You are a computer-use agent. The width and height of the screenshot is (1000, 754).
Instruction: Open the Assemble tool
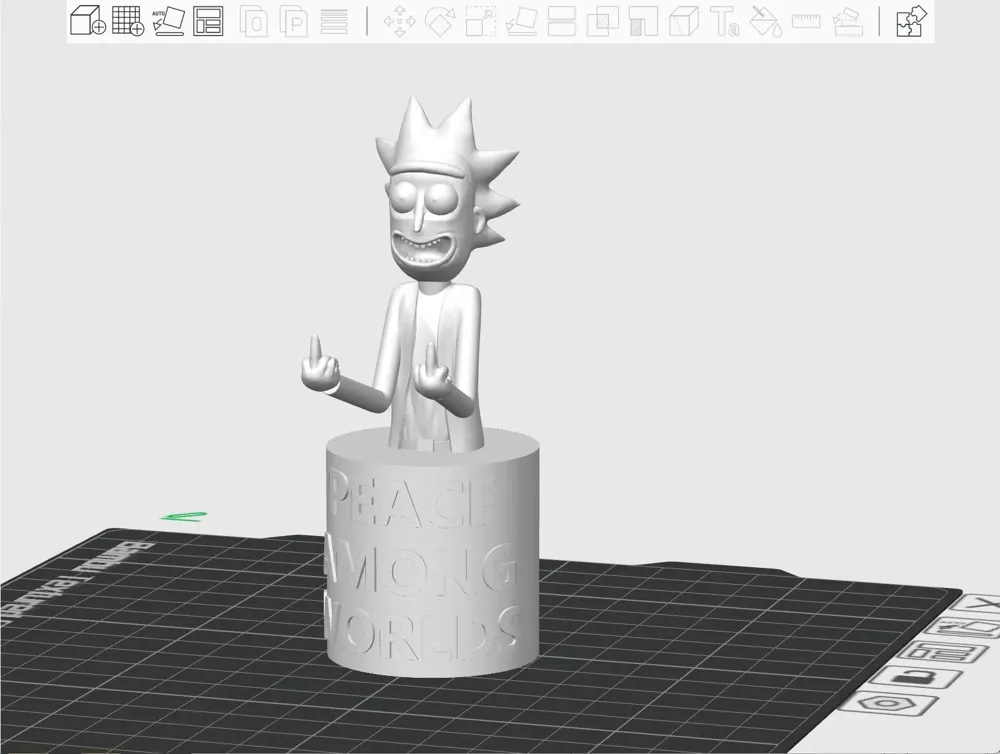[x=848, y=22]
